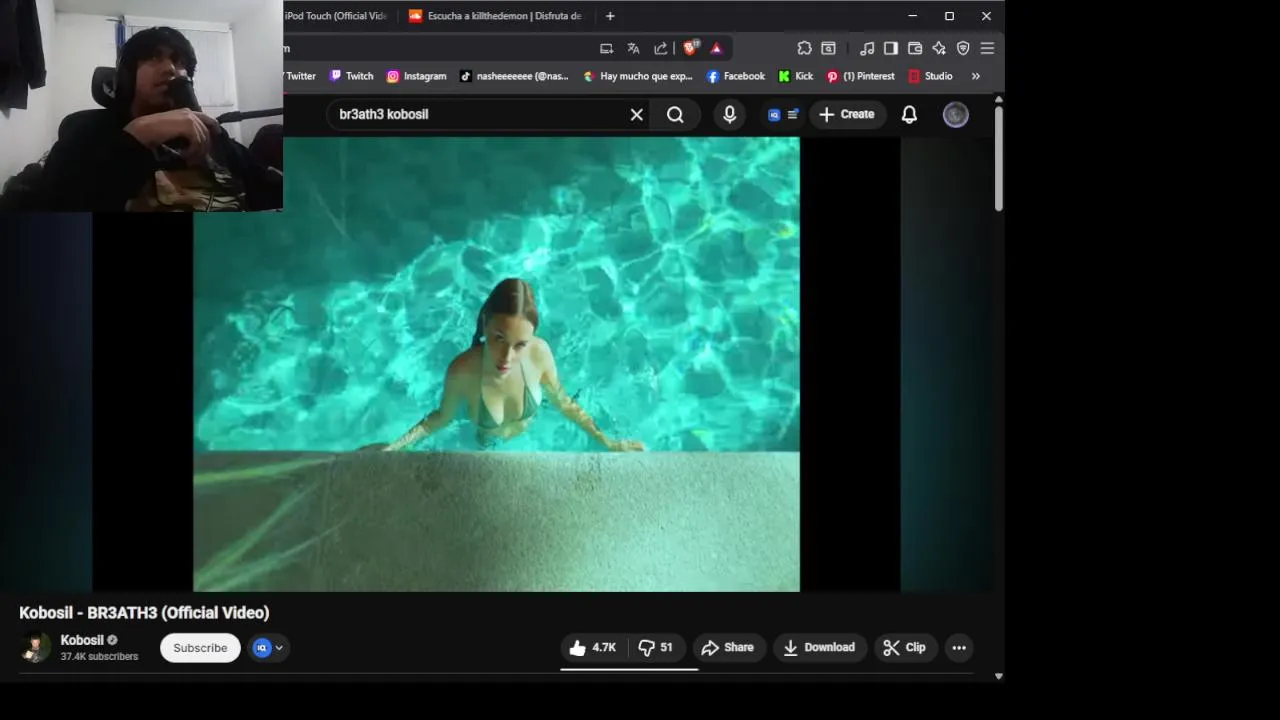The image size is (1280, 720).
Task: Click the vertical page scrollbar thumb
Action: 998,158
